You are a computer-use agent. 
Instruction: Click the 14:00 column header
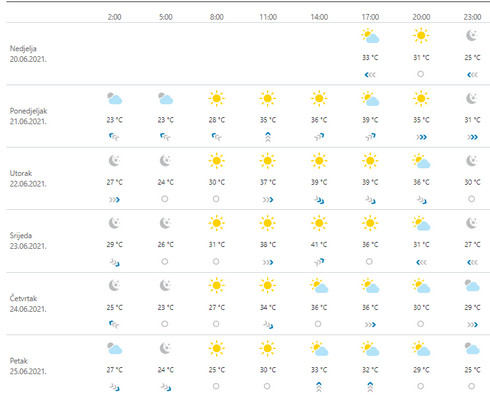coord(319,17)
